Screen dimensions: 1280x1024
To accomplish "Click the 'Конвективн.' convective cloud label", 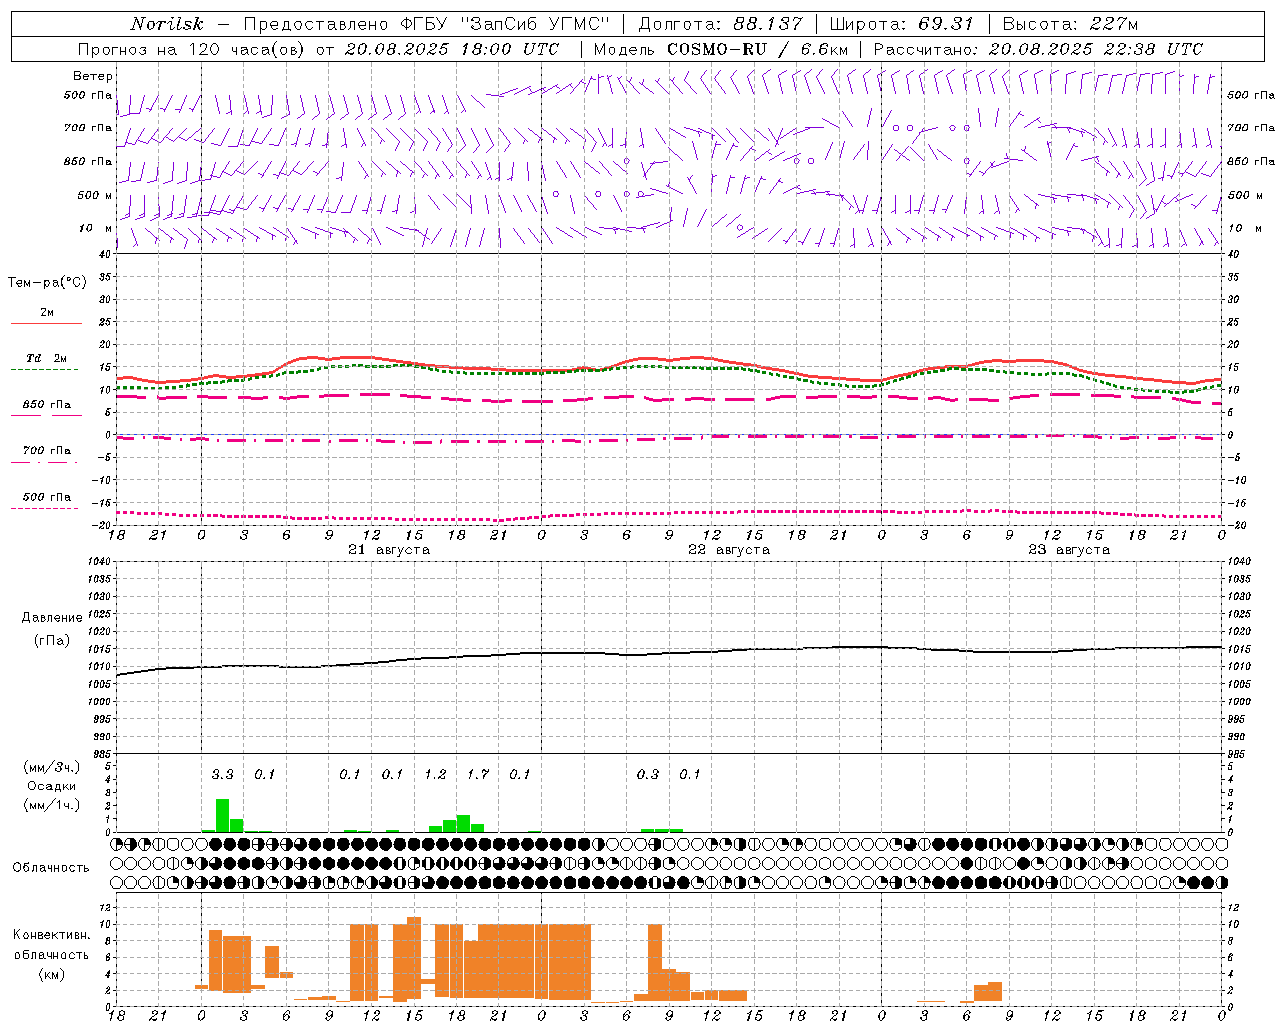I will coord(52,935).
